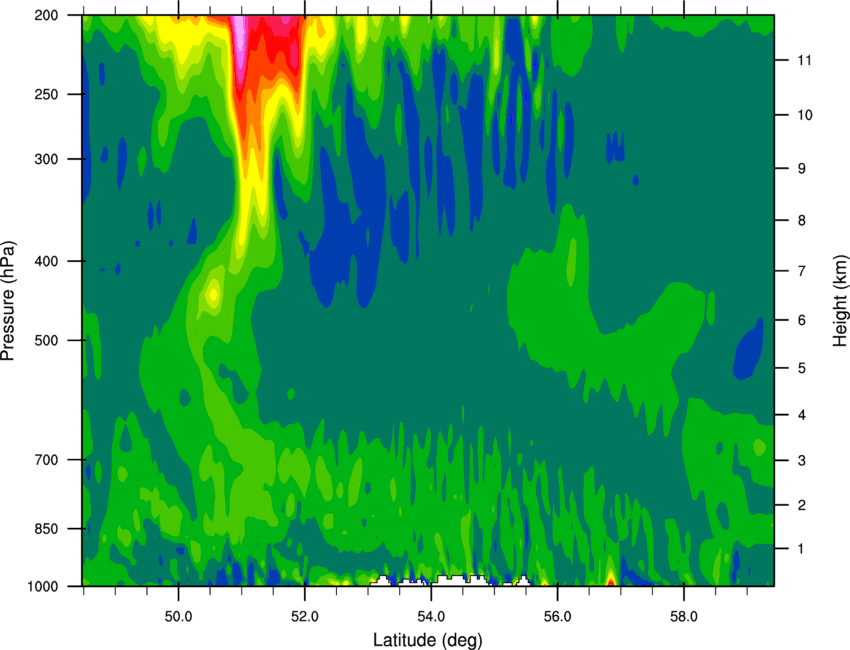The width and height of the screenshot is (850, 650).
Task: Click the 700 pressure tick label
Action: tap(46, 460)
